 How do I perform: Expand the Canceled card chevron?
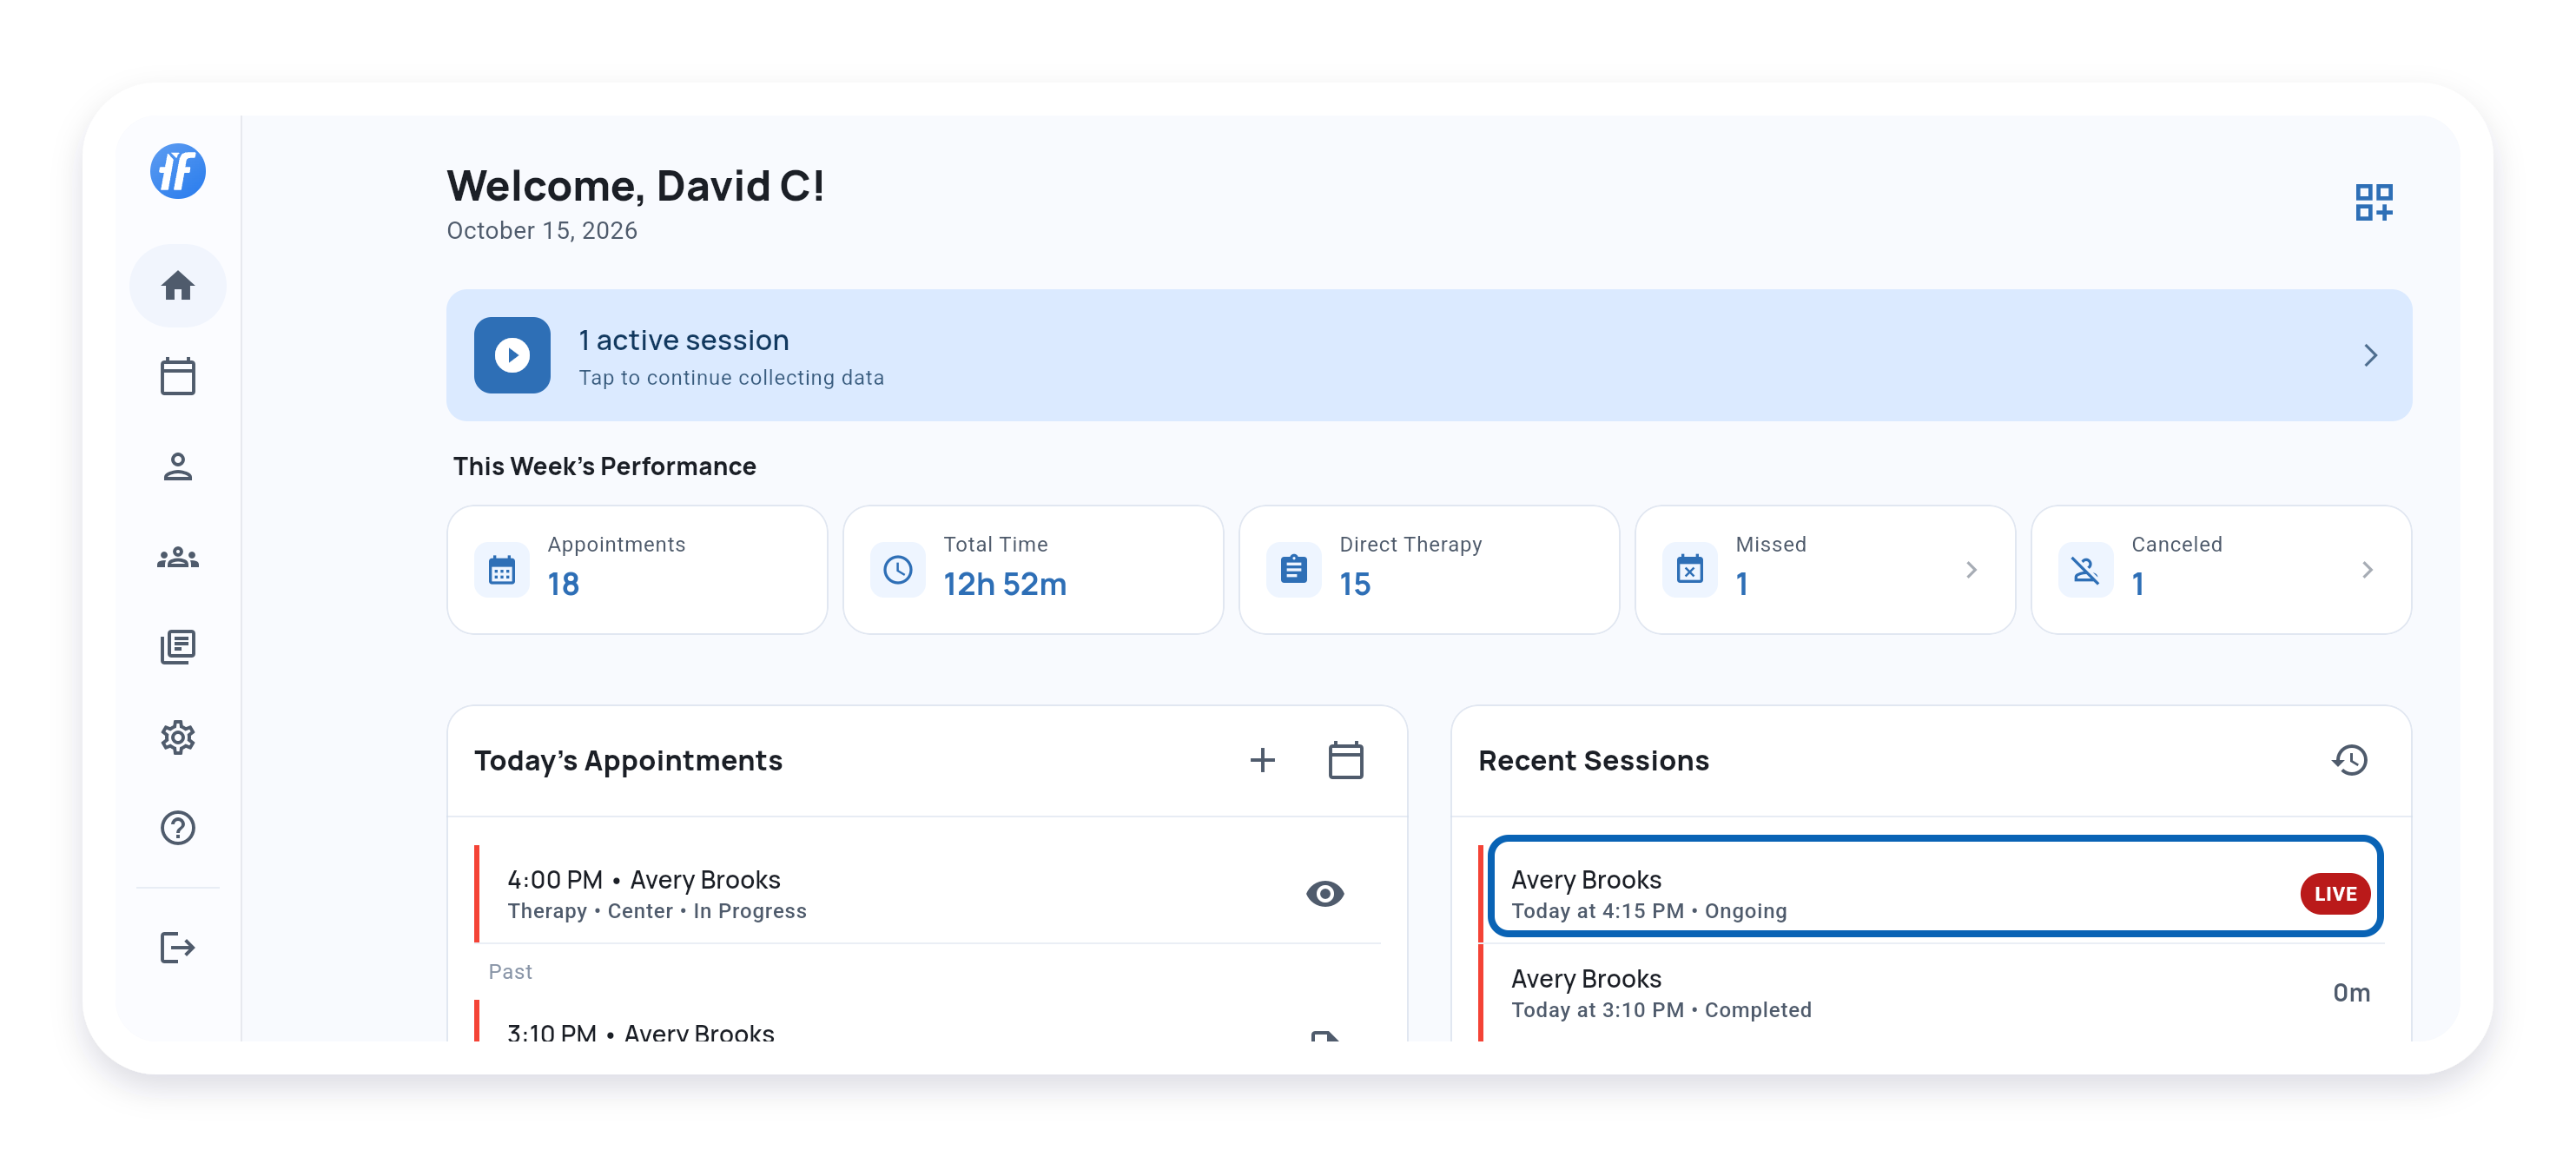(x=2366, y=570)
